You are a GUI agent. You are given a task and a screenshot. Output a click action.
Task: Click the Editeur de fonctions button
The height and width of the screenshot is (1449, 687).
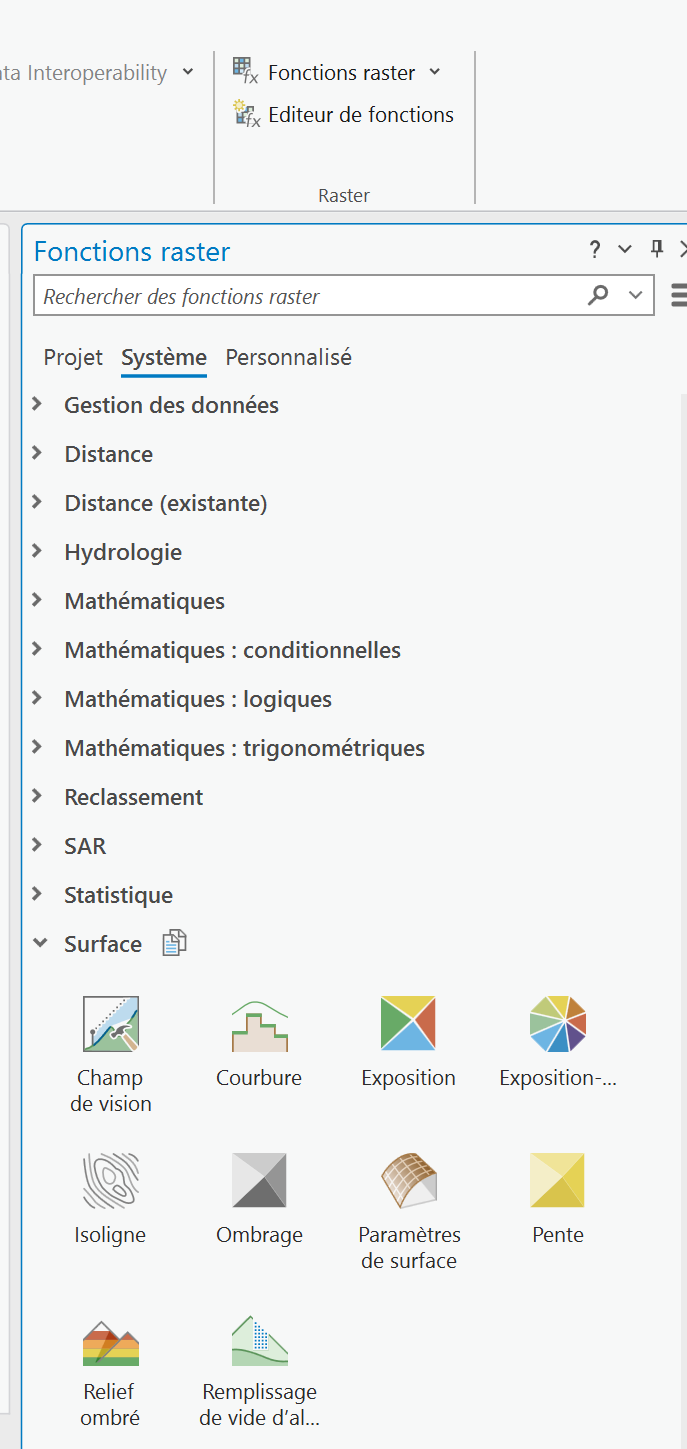click(x=344, y=115)
